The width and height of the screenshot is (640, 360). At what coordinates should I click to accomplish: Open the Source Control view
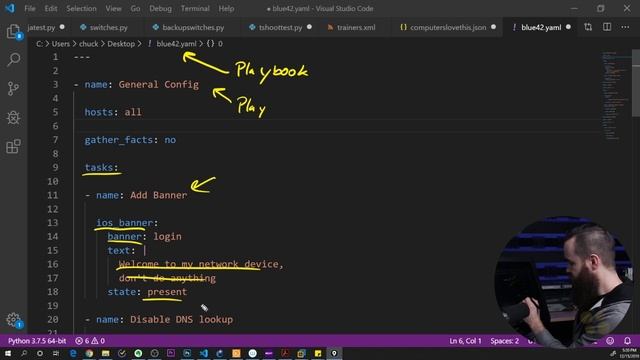click(x=13, y=88)
